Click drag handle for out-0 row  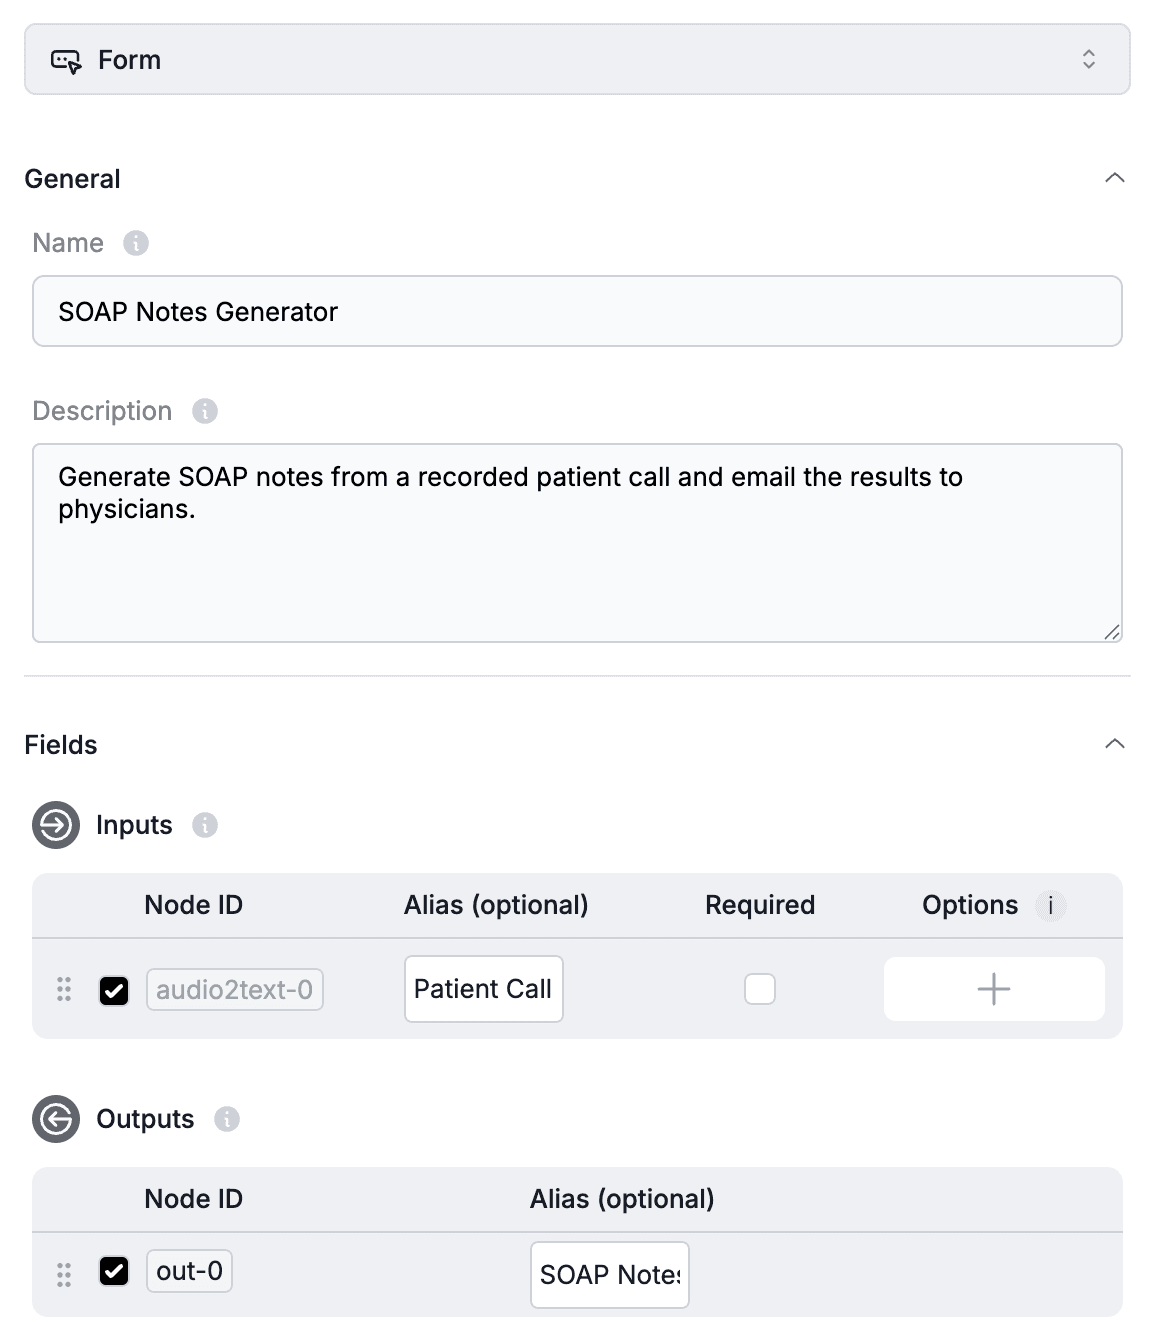pyautogui.click(x=64, y=1275)
